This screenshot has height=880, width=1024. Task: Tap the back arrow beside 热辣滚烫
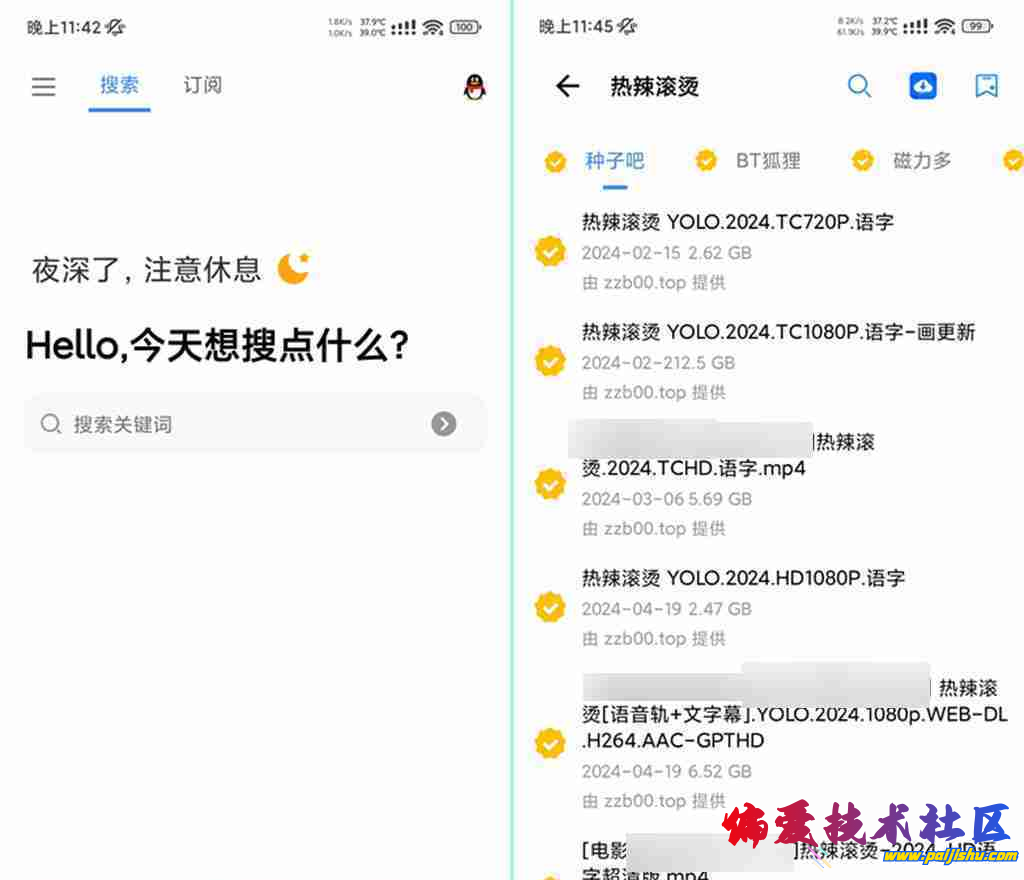coord(567,86)
